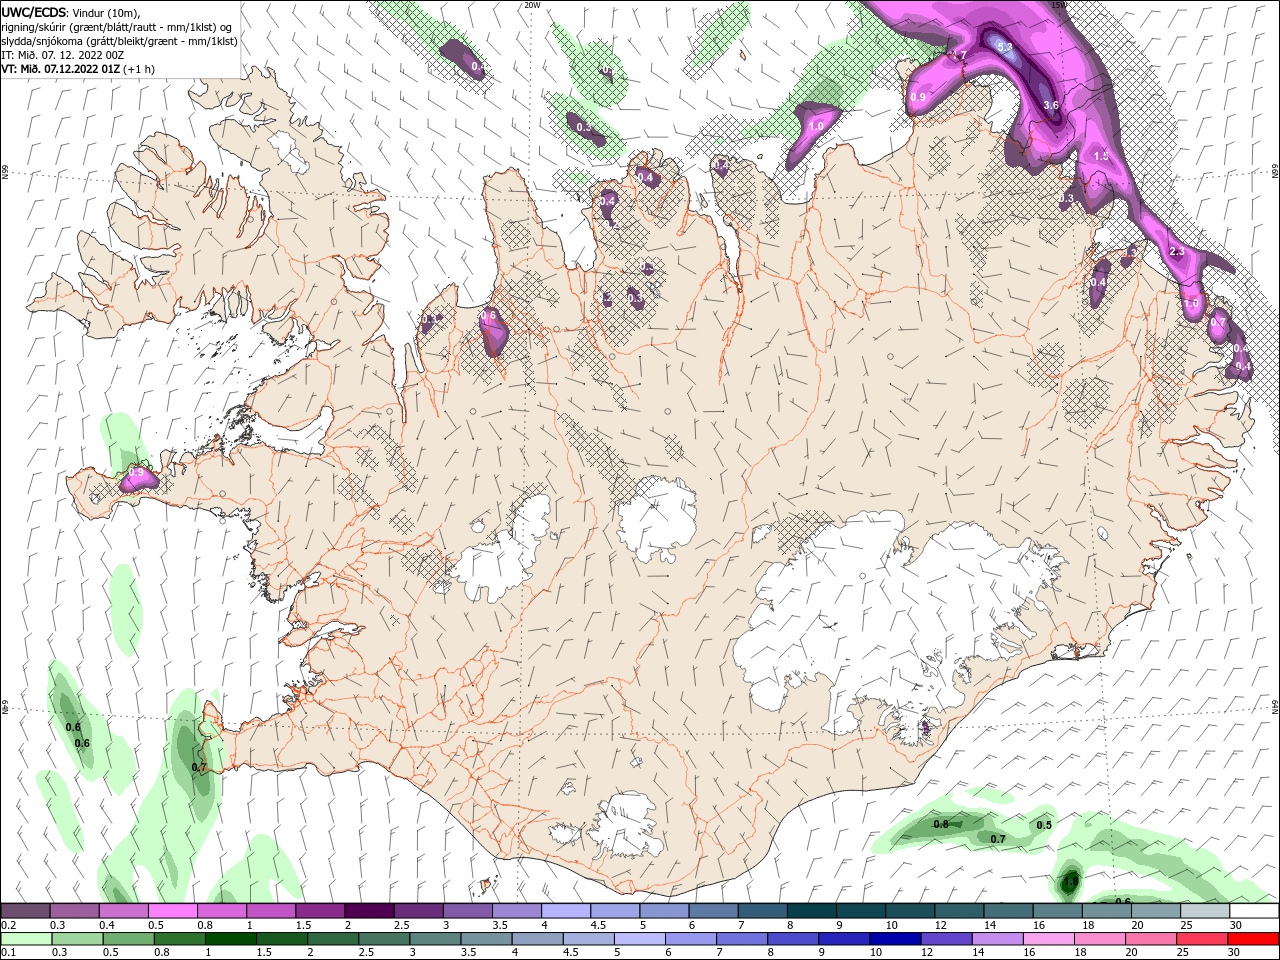Pick the bright red 30 swatch in rain legend

(x=1254, y=939)
